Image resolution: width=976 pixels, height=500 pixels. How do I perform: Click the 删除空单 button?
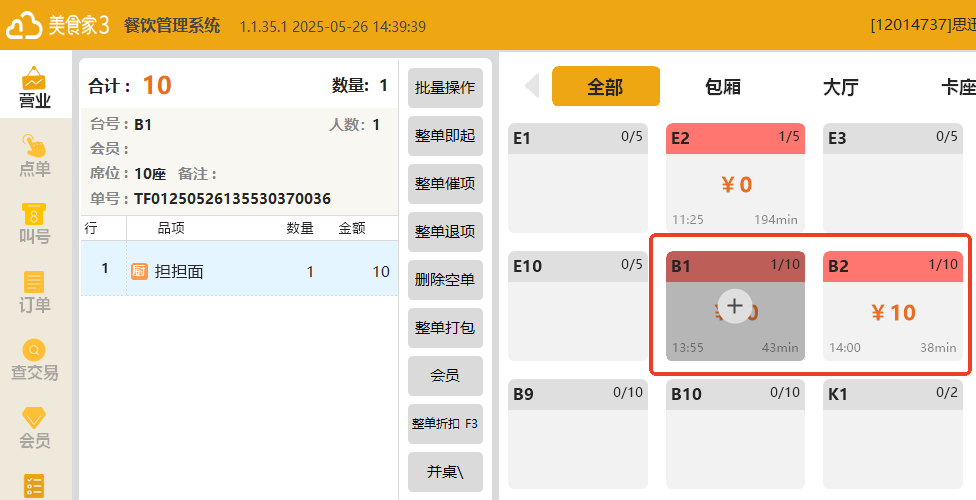(445, 280)
